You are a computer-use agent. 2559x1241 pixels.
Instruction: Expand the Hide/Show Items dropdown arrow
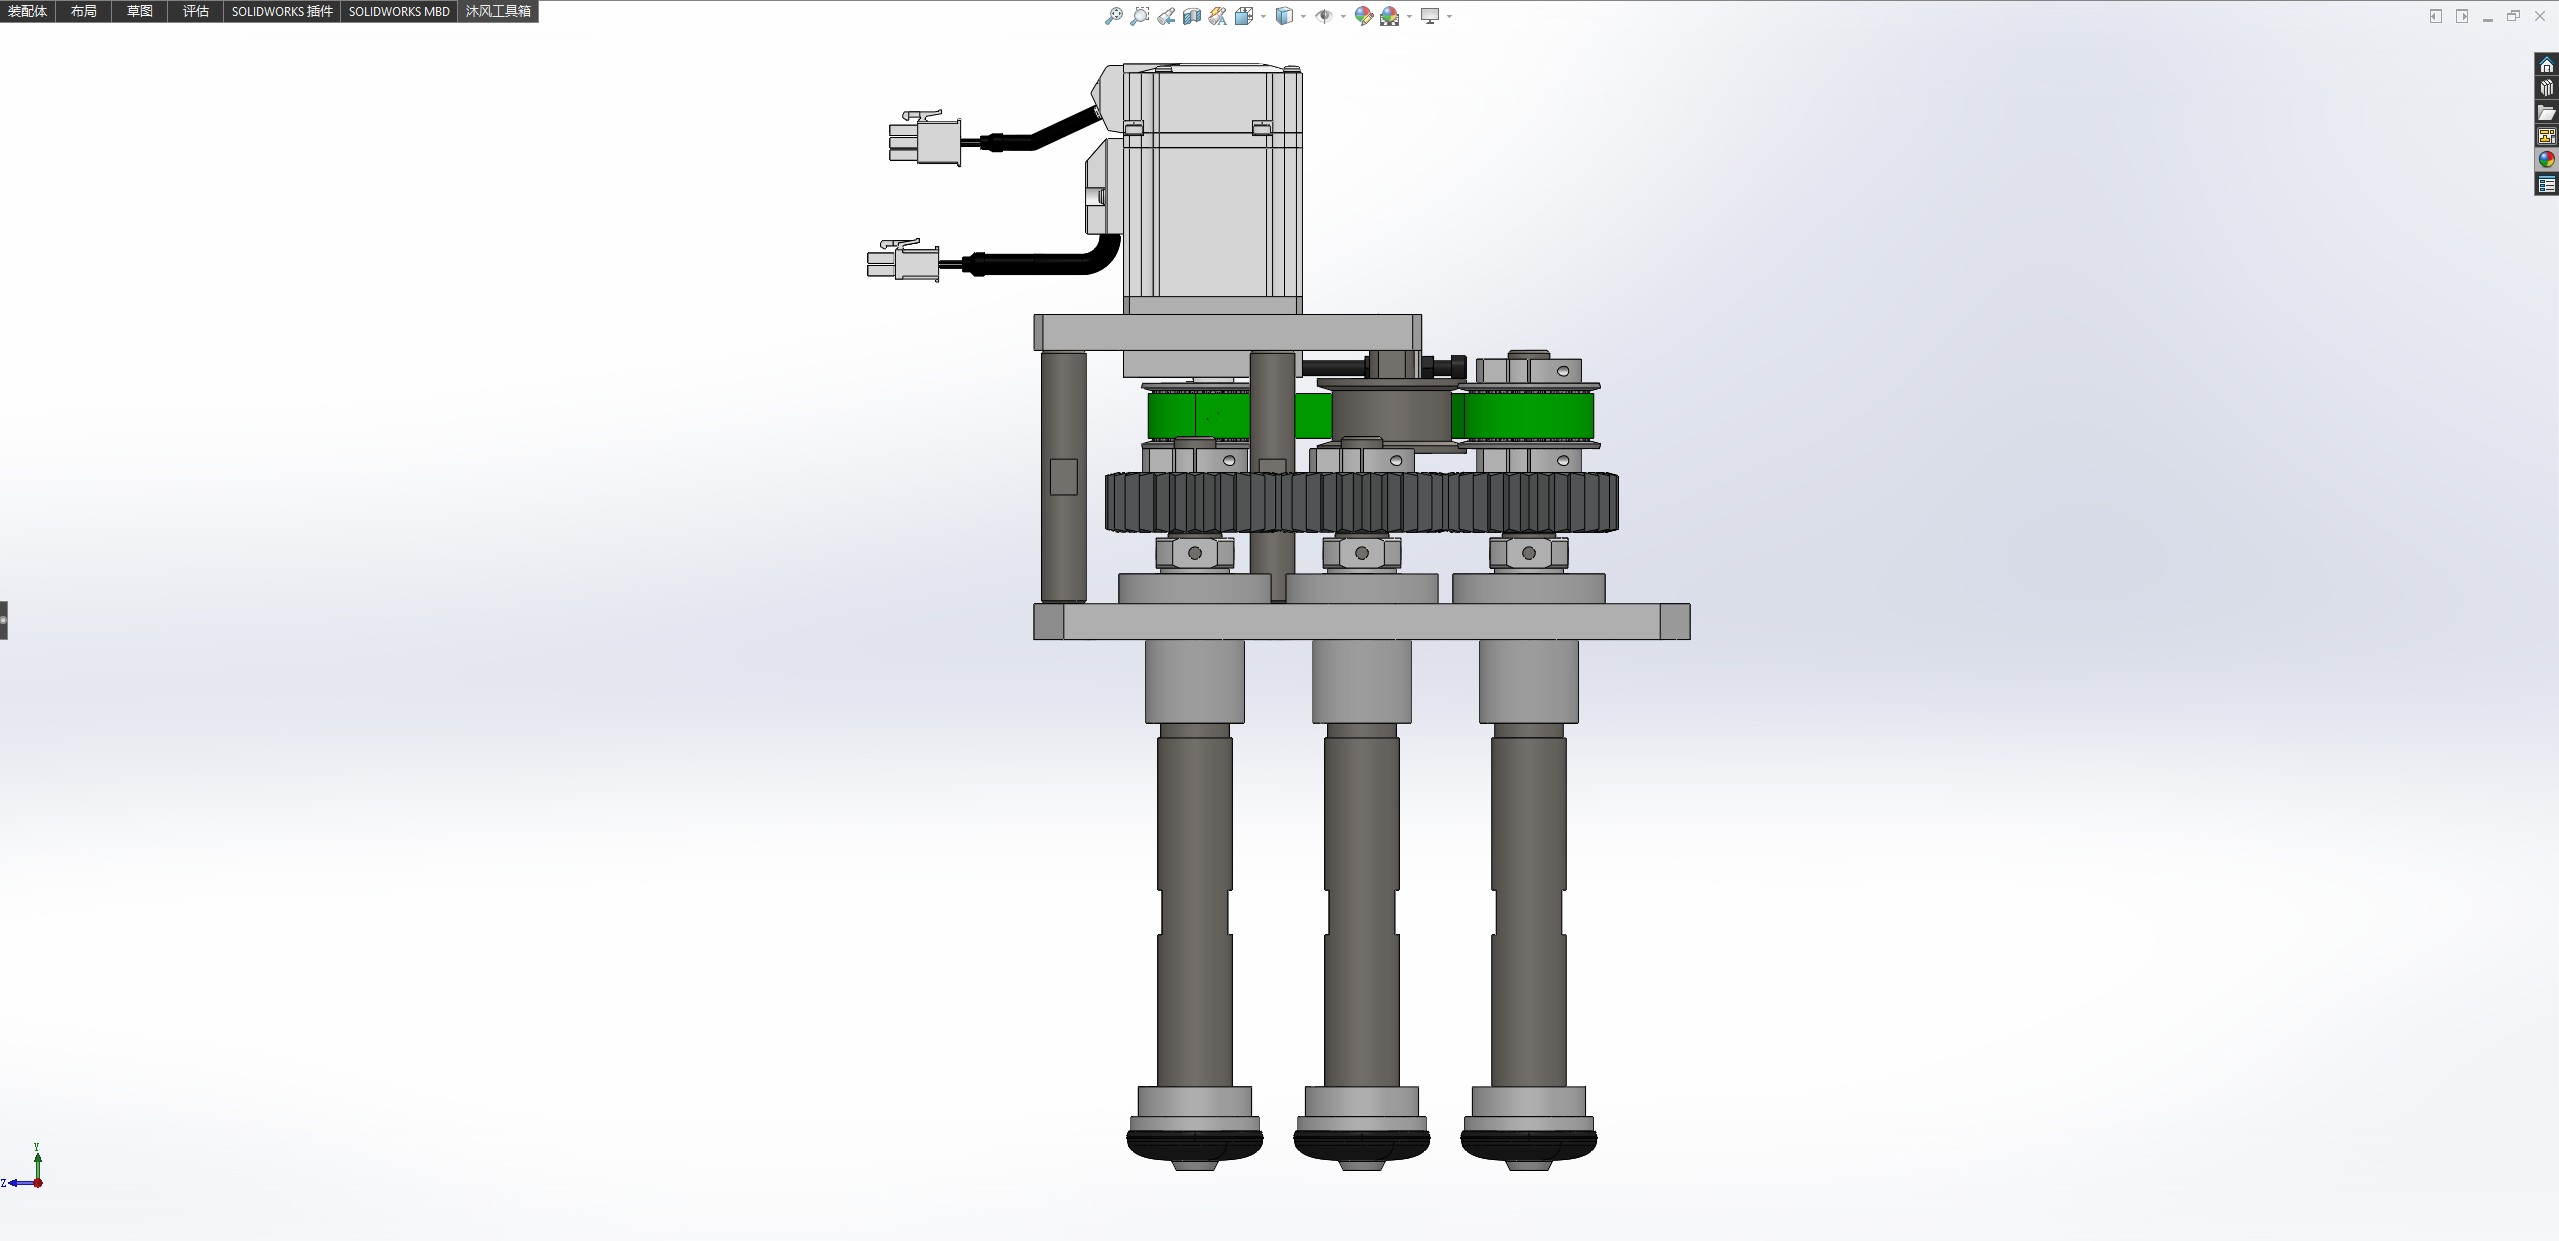(x=1342, y=16)
